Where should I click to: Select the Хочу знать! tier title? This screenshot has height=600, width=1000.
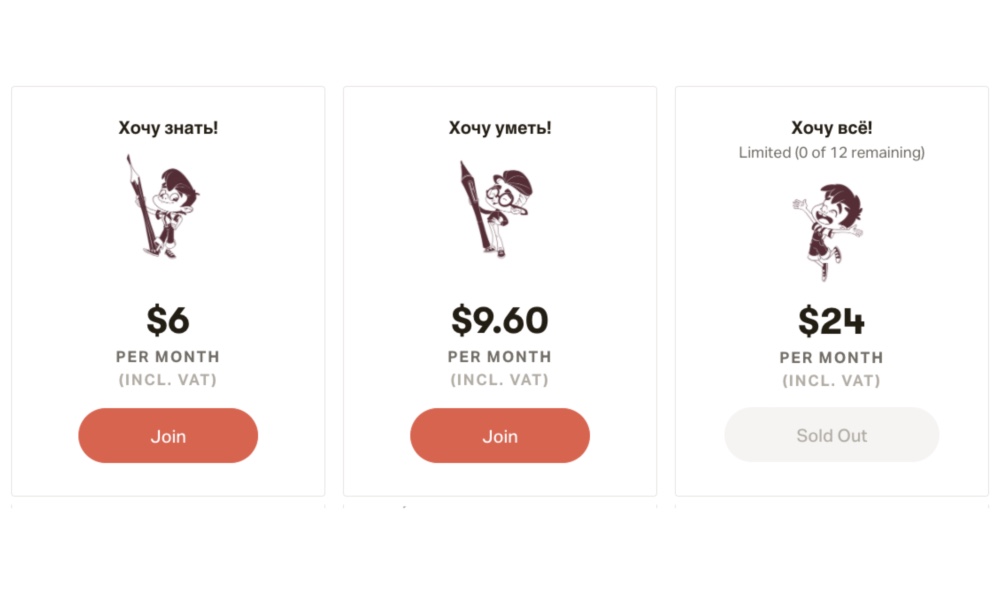[x=168, y=128]
